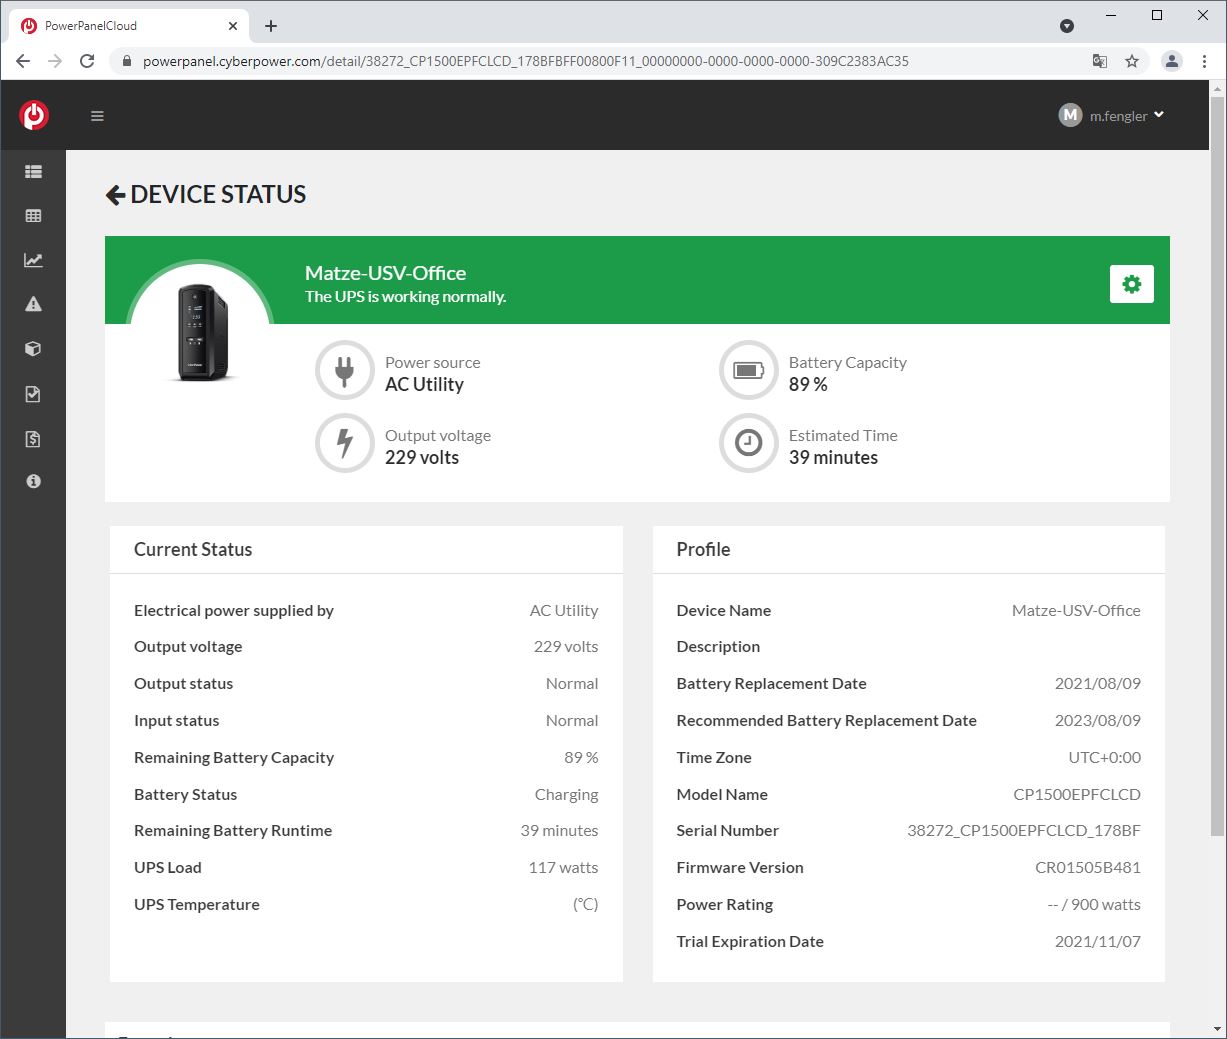Click the DEVICE STATUS page heading

point(218,195)
